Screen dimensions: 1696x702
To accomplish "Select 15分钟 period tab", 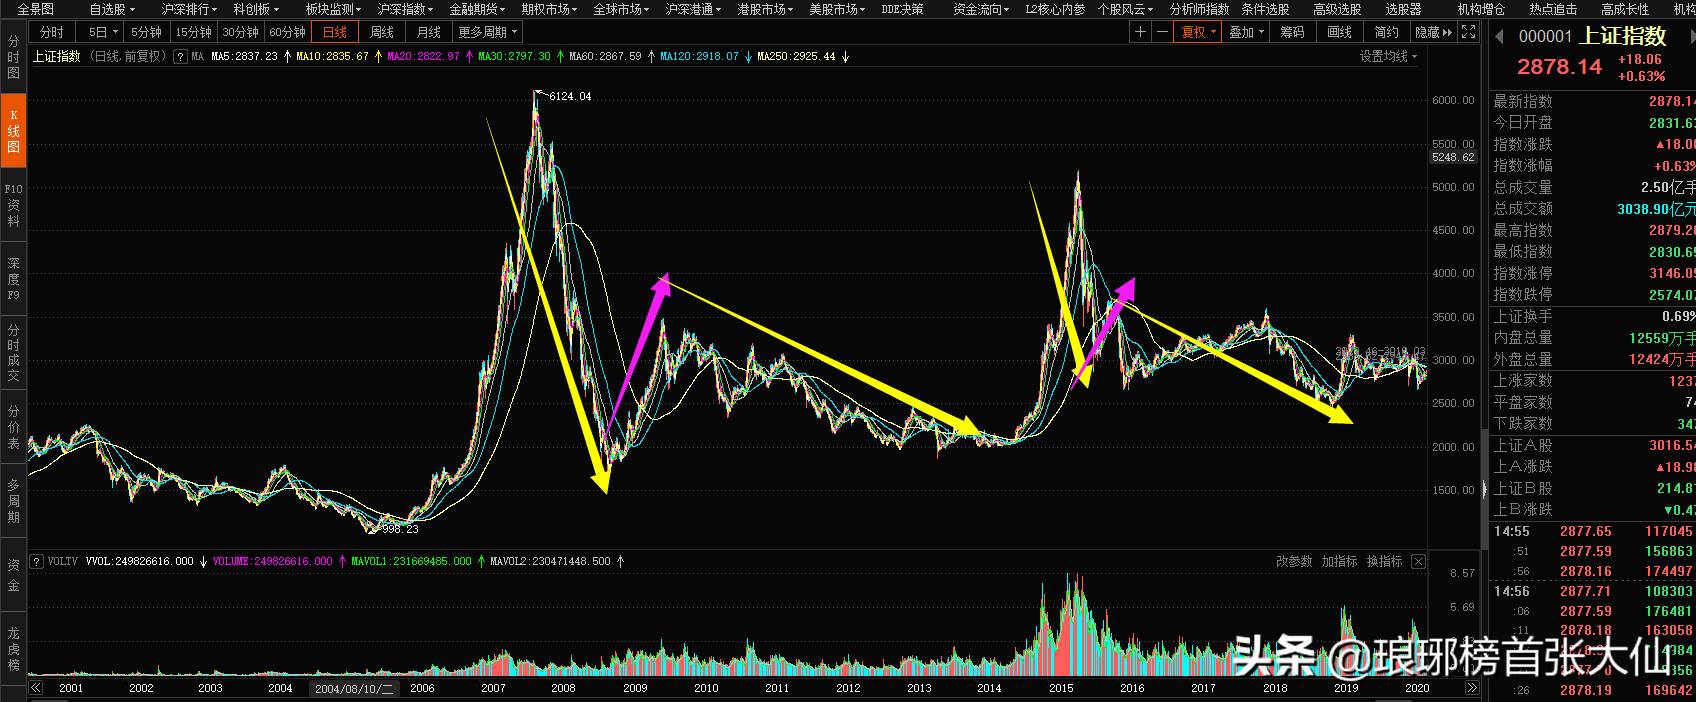I will [x=194, y=32].
